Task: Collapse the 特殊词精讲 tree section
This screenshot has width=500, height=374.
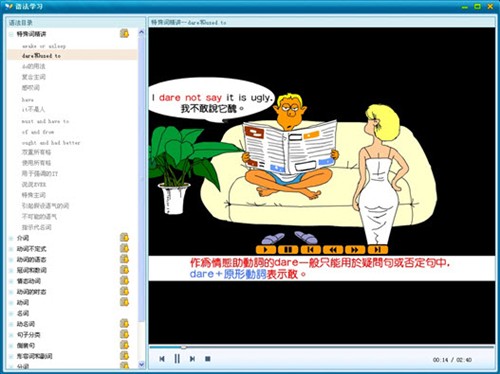Action: tap(11, 34)
